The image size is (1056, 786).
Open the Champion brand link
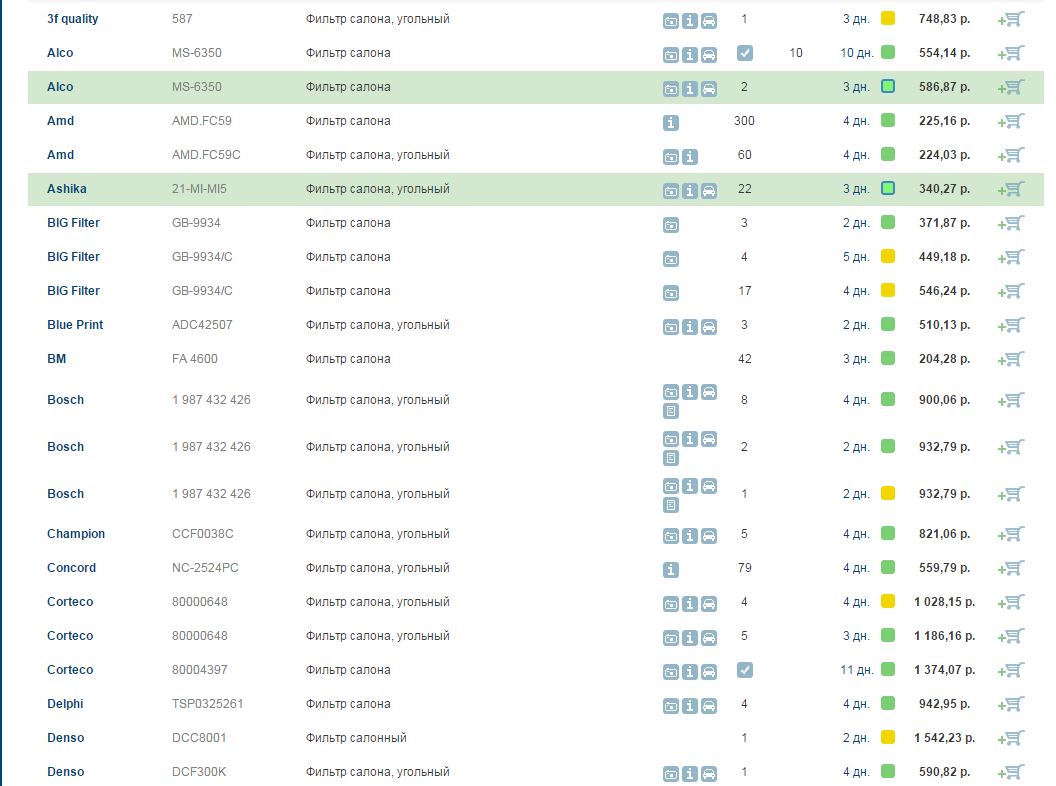point(76,534)
